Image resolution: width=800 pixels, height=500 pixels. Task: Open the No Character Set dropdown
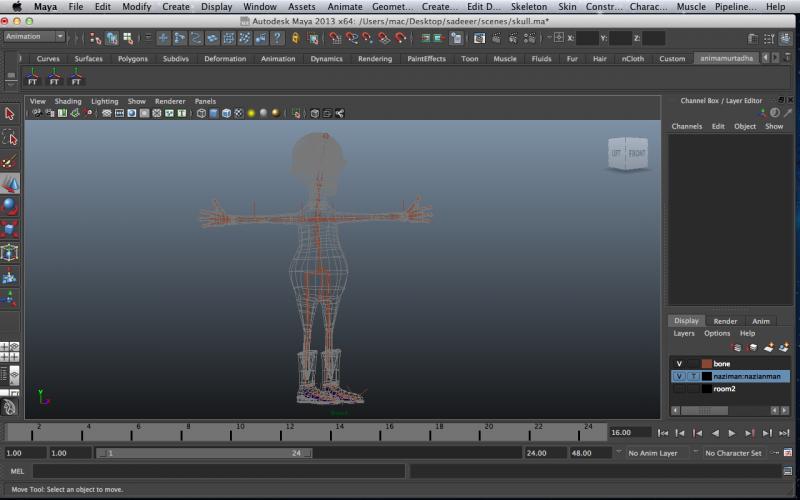(x=732, y=453)
